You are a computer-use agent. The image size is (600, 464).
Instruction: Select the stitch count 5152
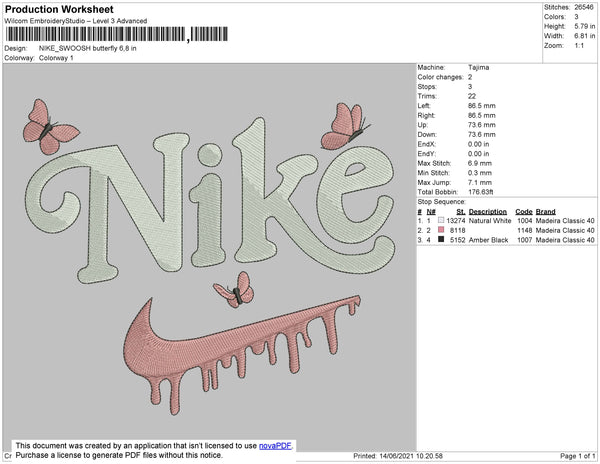[x=458, y=240]
